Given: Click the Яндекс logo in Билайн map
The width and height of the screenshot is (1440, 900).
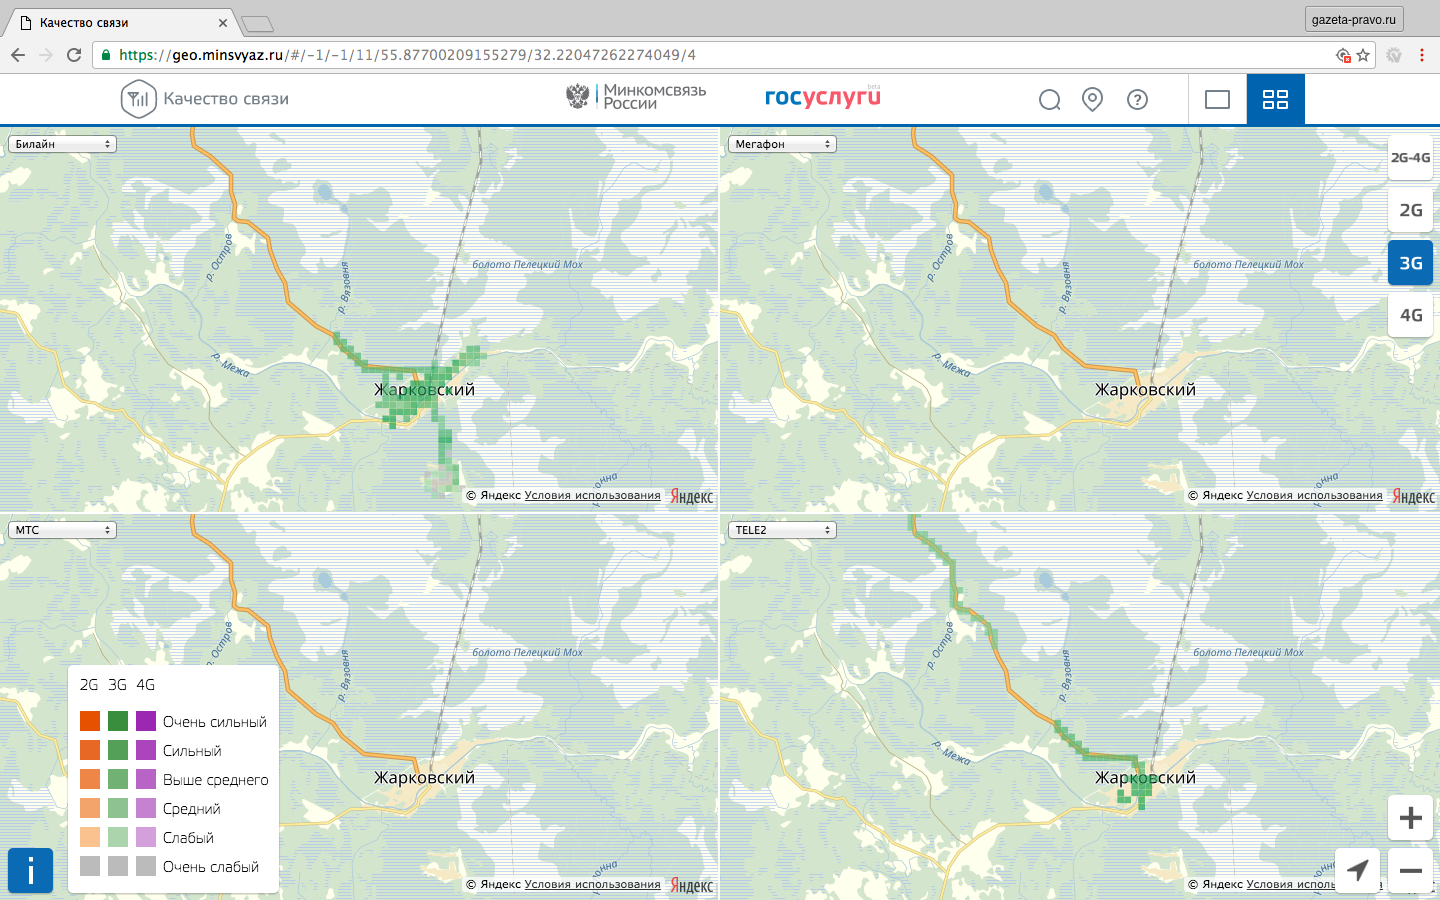Looking at the screenshot, I should (692, 496).
